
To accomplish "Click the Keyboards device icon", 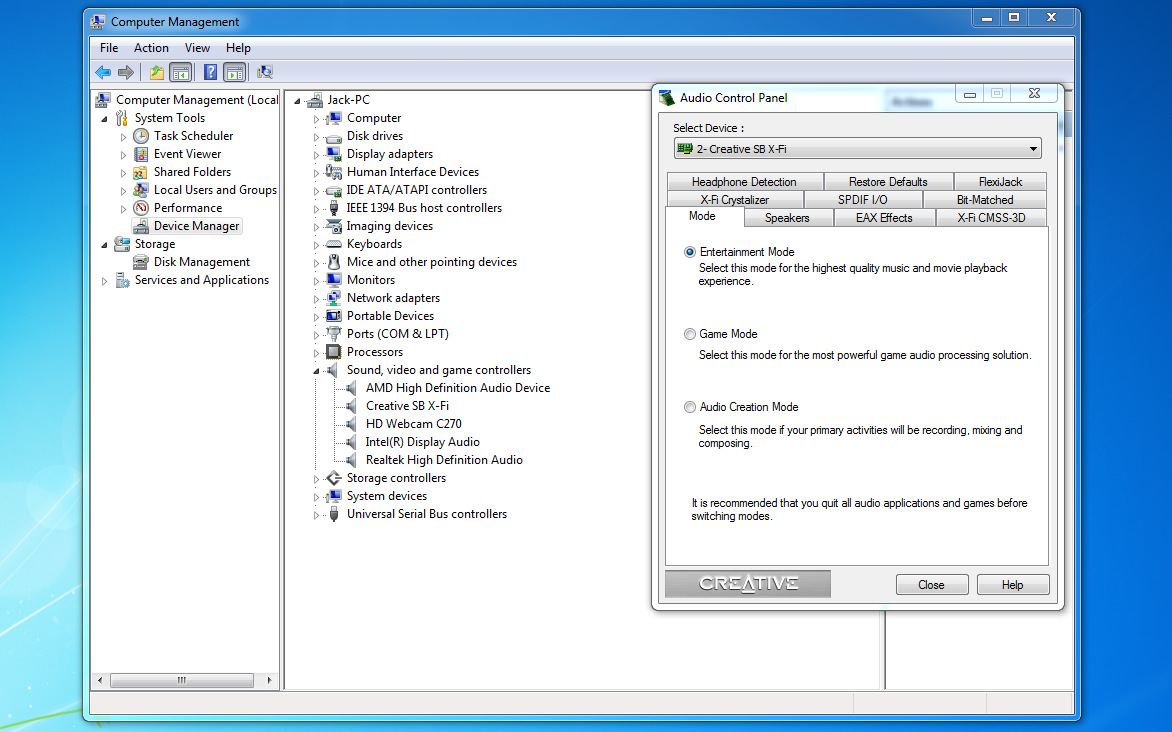I will pyautogui.click(x=334, y=244).
